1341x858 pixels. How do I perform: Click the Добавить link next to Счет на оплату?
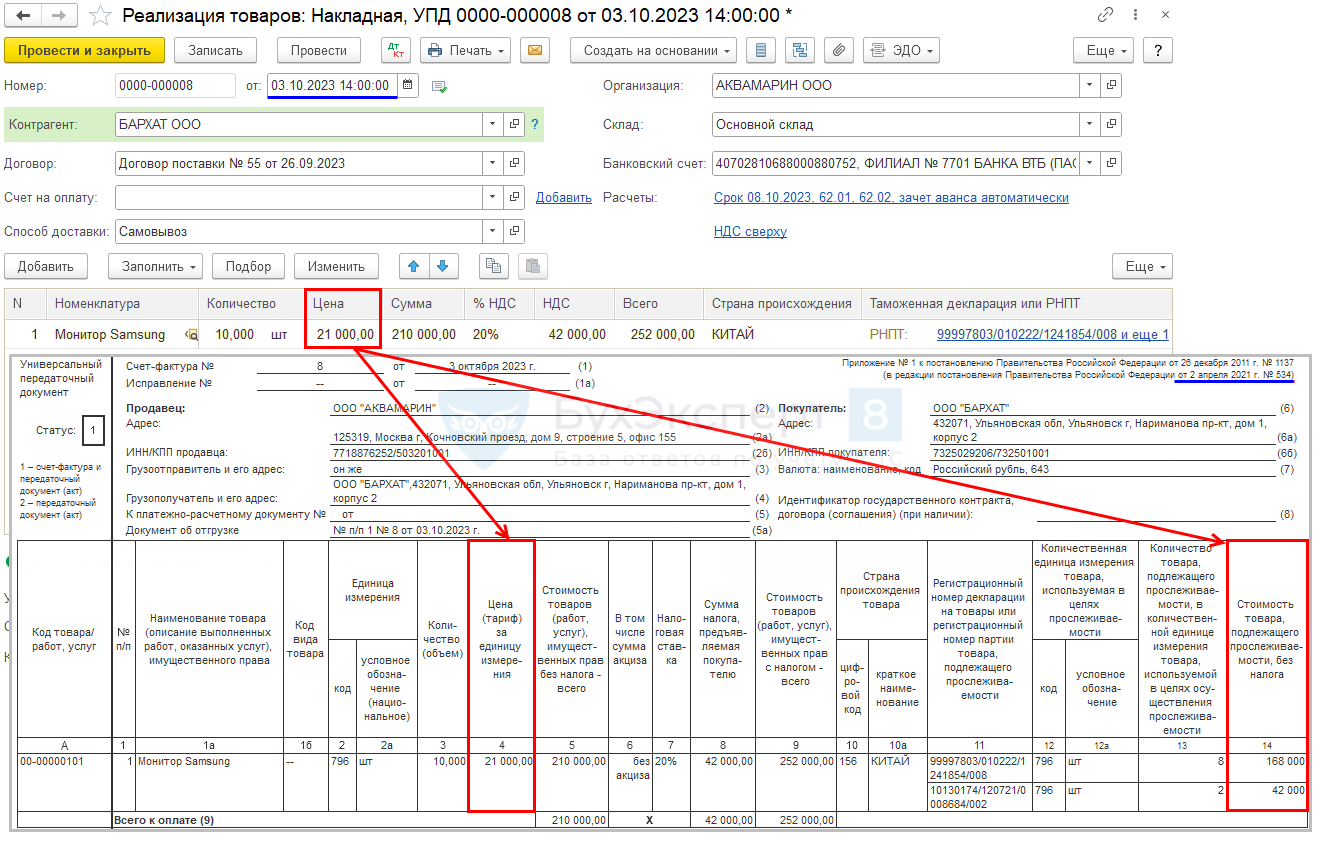click(563, 198)
